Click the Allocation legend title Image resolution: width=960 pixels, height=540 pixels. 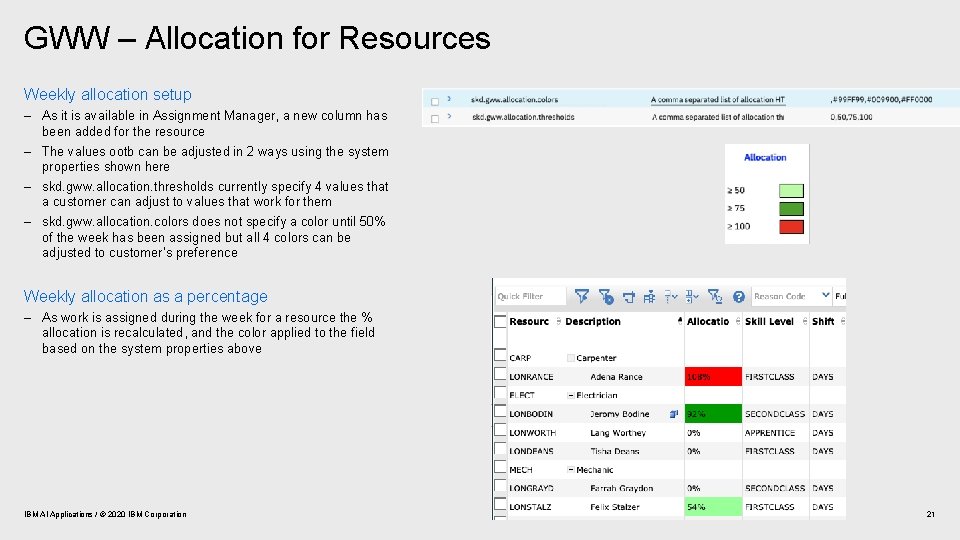[765, 157]
